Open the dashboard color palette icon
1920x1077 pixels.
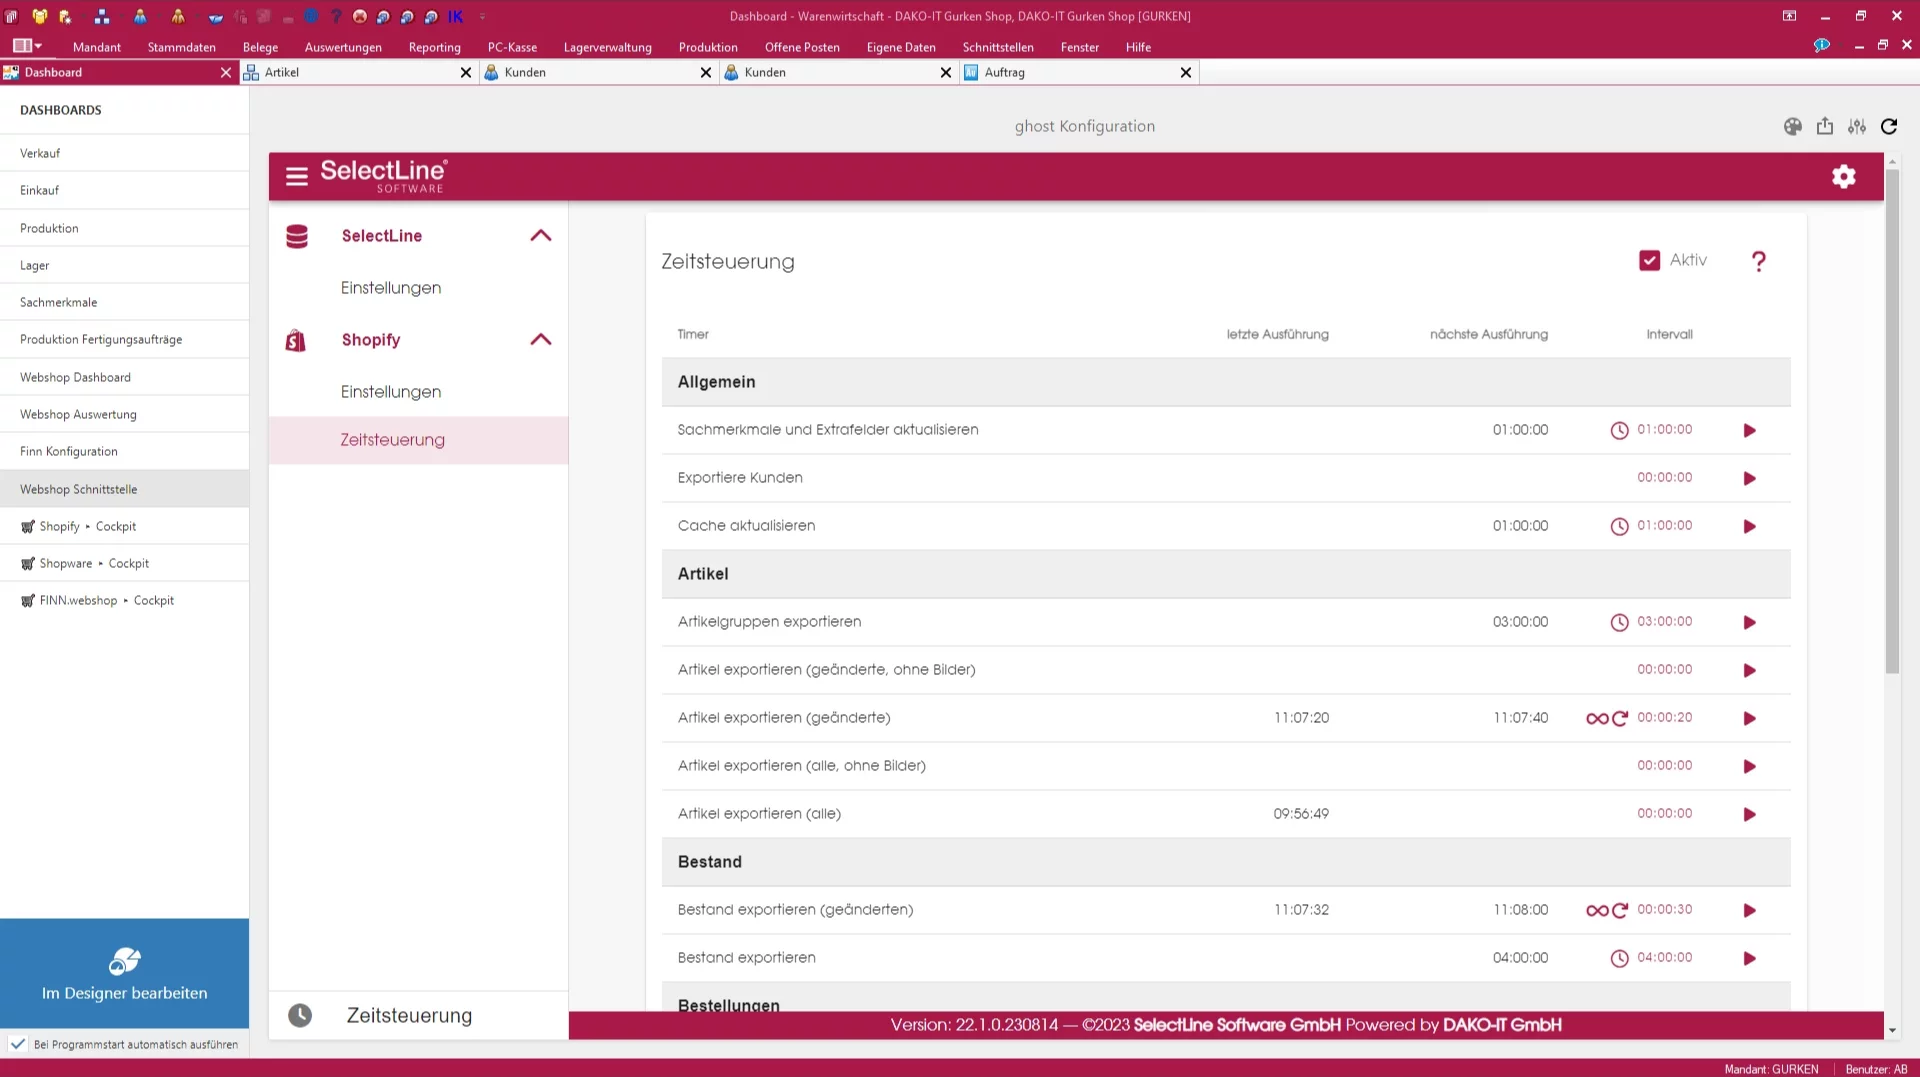1792,126
